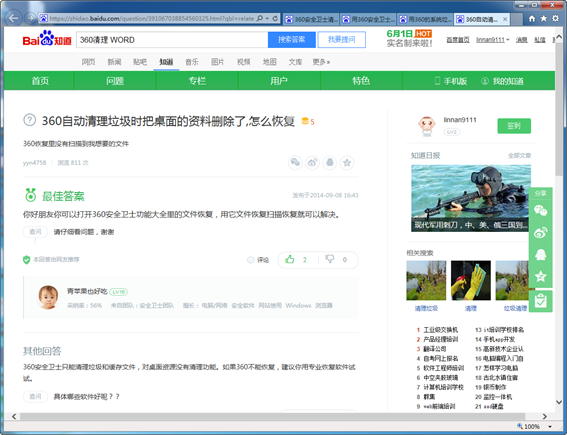Viewport: 567px width, 435px height.
Task: Open the 手机版 link
Action: tap(451, 81)
